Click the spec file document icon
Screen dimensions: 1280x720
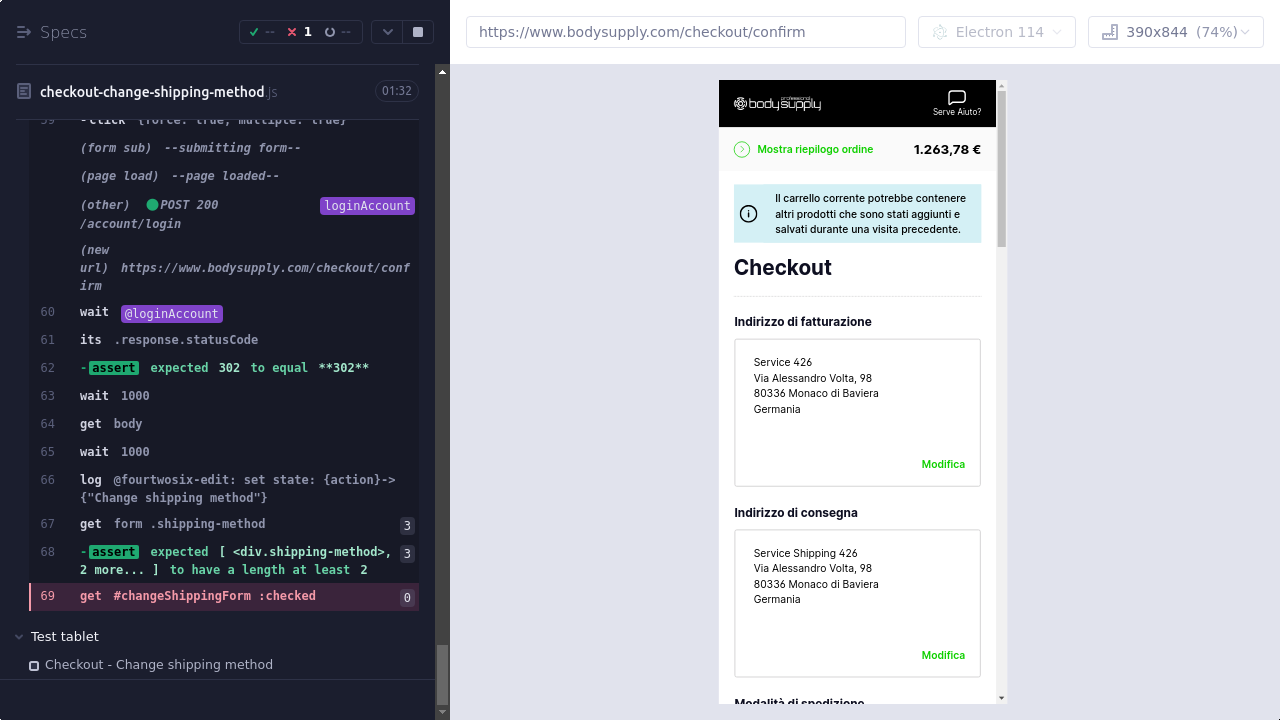click(24, 92)
